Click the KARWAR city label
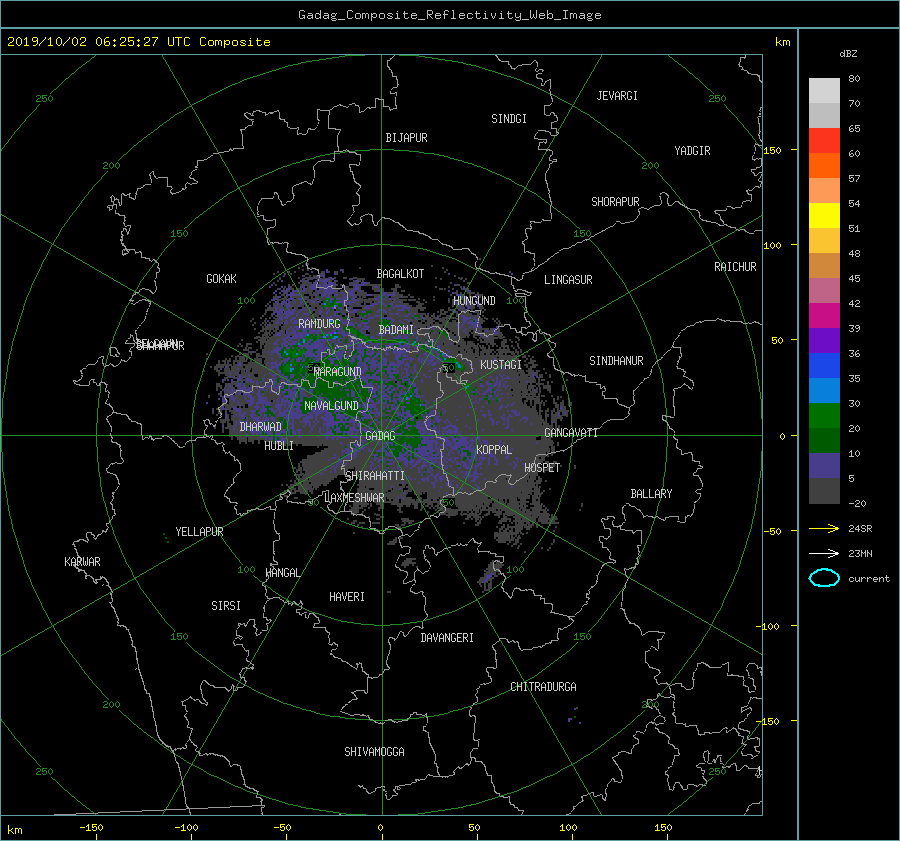Image resolution: width=900 pixels, height=841 pixels. coord(82,562)
